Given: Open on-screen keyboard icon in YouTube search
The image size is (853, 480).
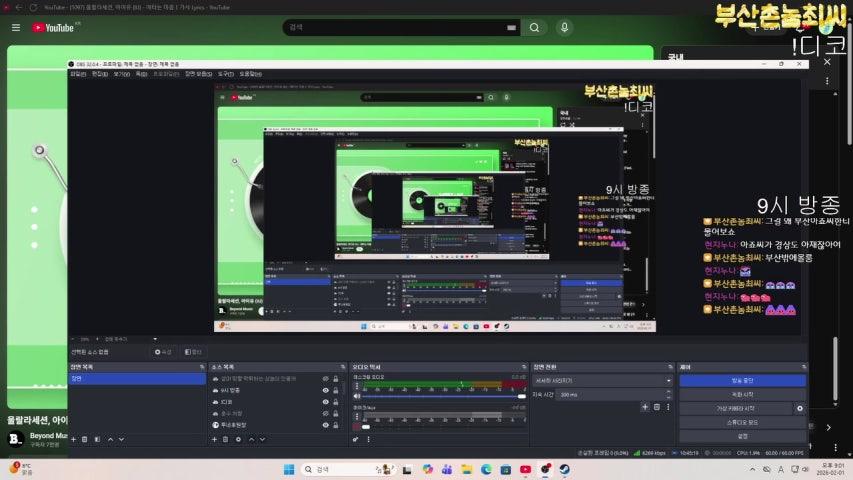Looking at the screenshot, I should coord(511,27).
